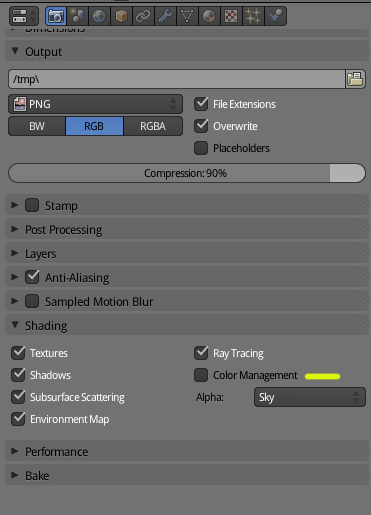Select the RGBA color mode

[x=153, y=126]
